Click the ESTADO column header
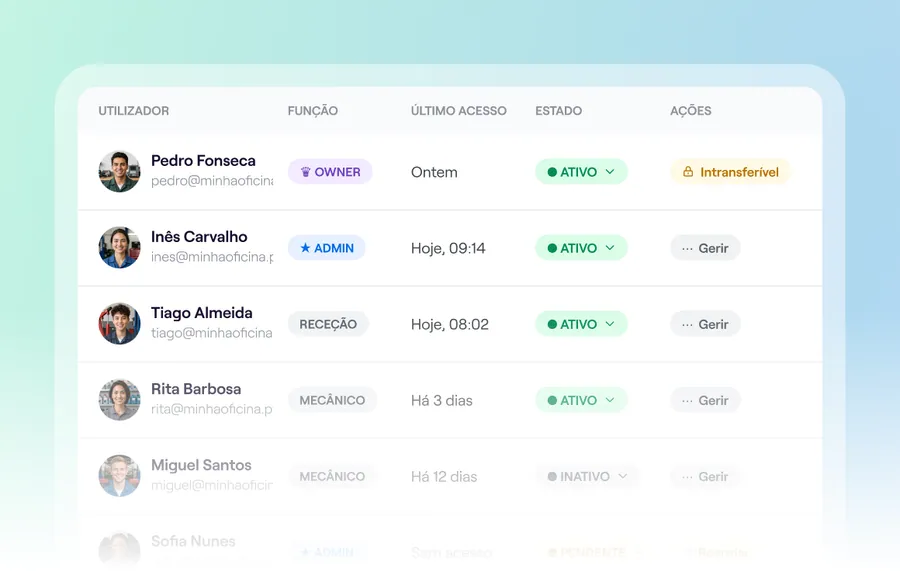Screen dimensions: 900x571 coord(558,111)
